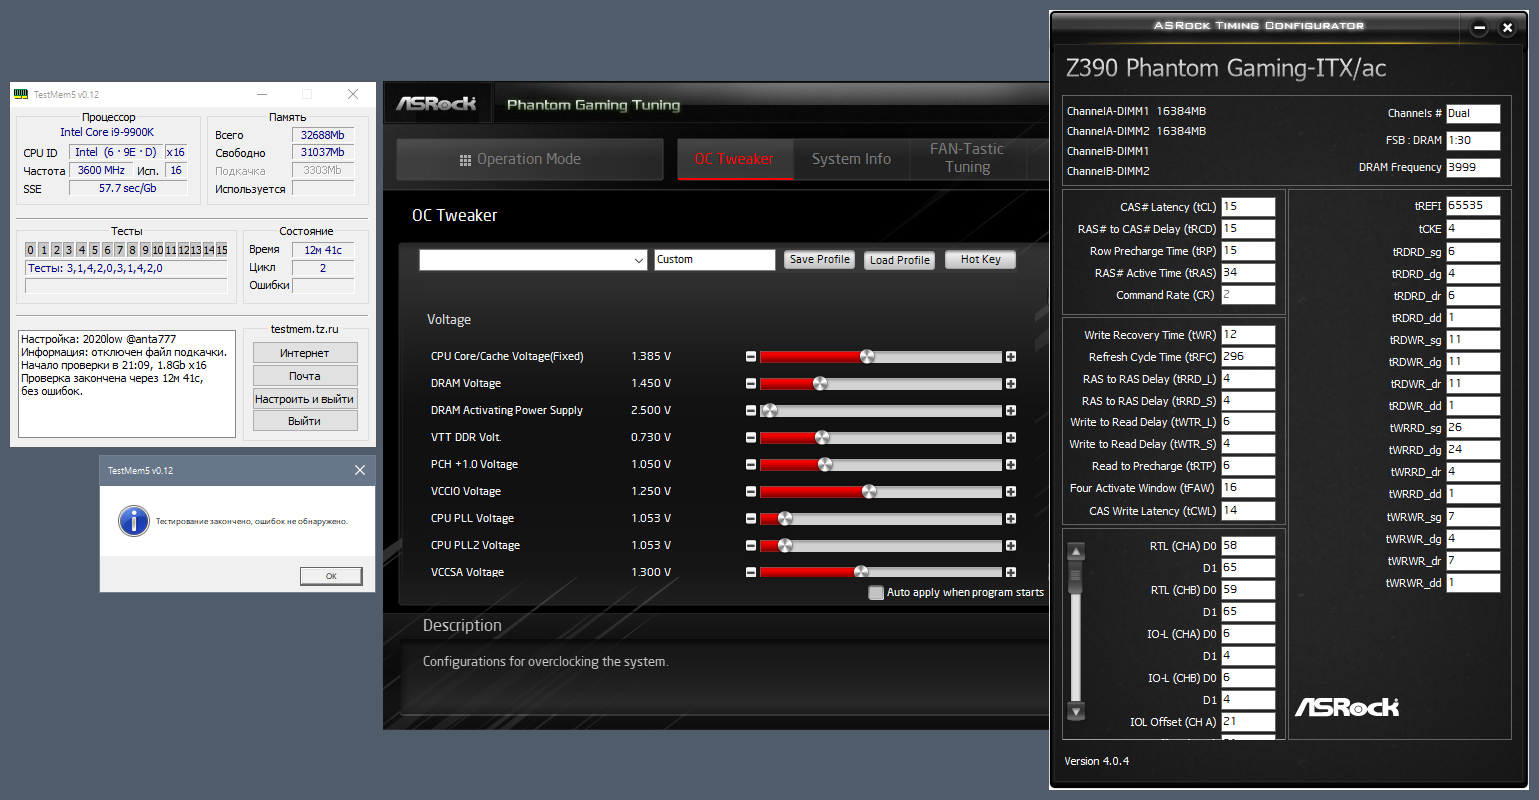This screenshot has width=1539, height=800.
Task: Click the tWRRD_sg value field
Action: point(1473,428)
